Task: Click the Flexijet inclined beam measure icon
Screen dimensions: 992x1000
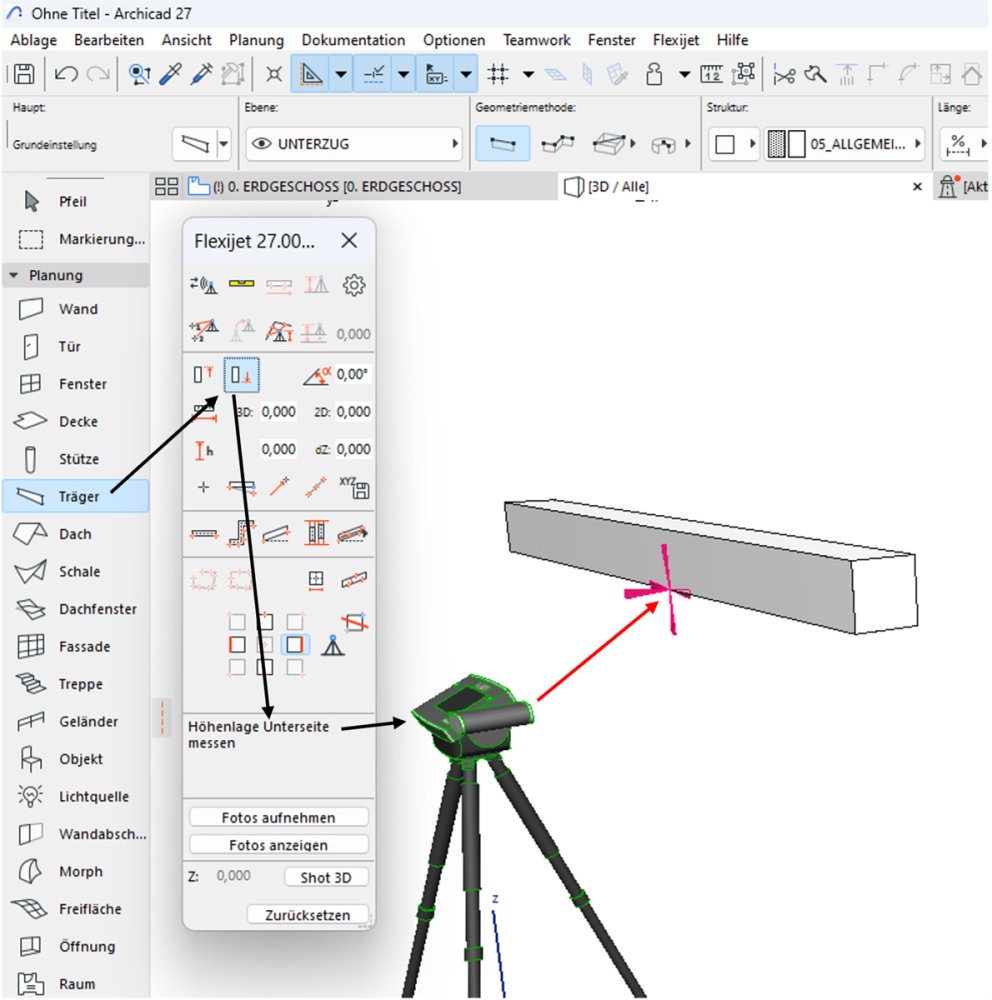Action: [278, 533]
